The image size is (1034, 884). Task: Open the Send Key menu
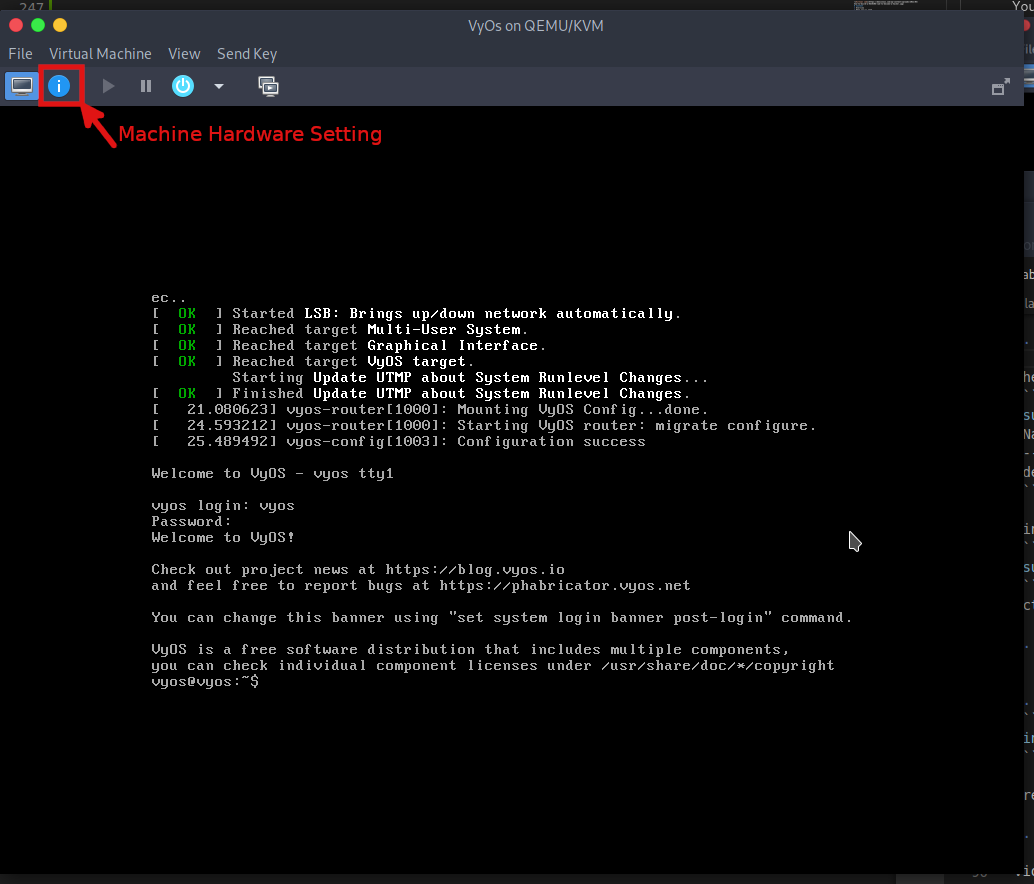[247, 54]
